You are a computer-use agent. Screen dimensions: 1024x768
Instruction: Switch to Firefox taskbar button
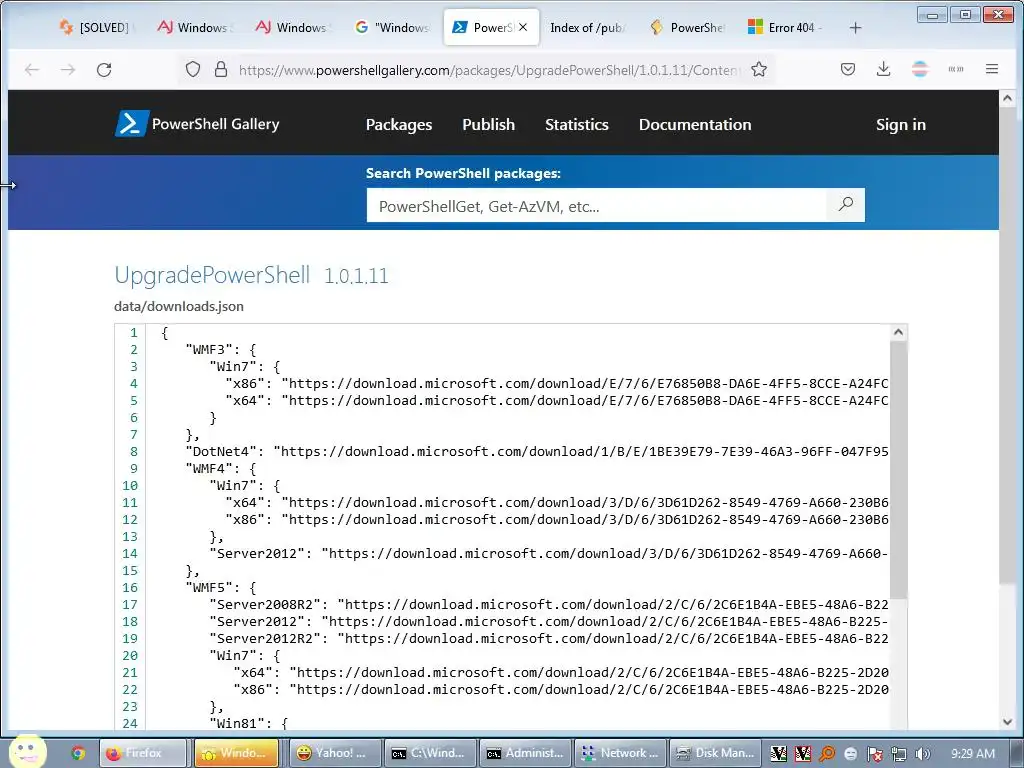142,753
